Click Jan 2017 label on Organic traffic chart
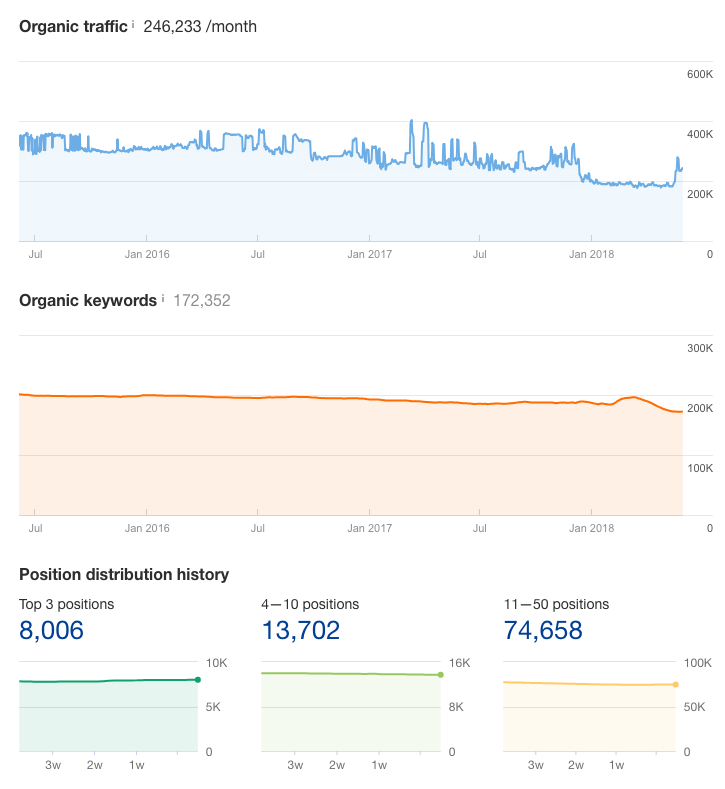 pos(369,255)
